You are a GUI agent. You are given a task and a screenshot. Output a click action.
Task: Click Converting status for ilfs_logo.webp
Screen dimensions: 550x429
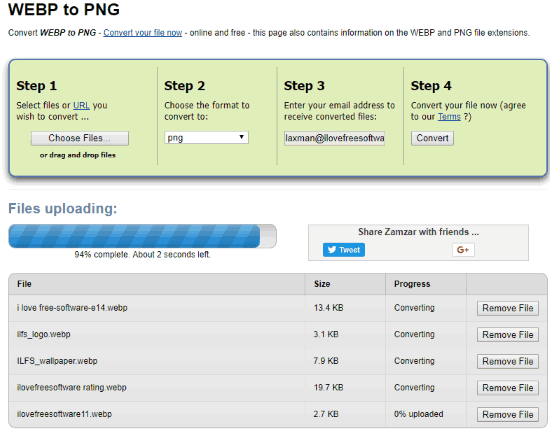click(414, 334)
